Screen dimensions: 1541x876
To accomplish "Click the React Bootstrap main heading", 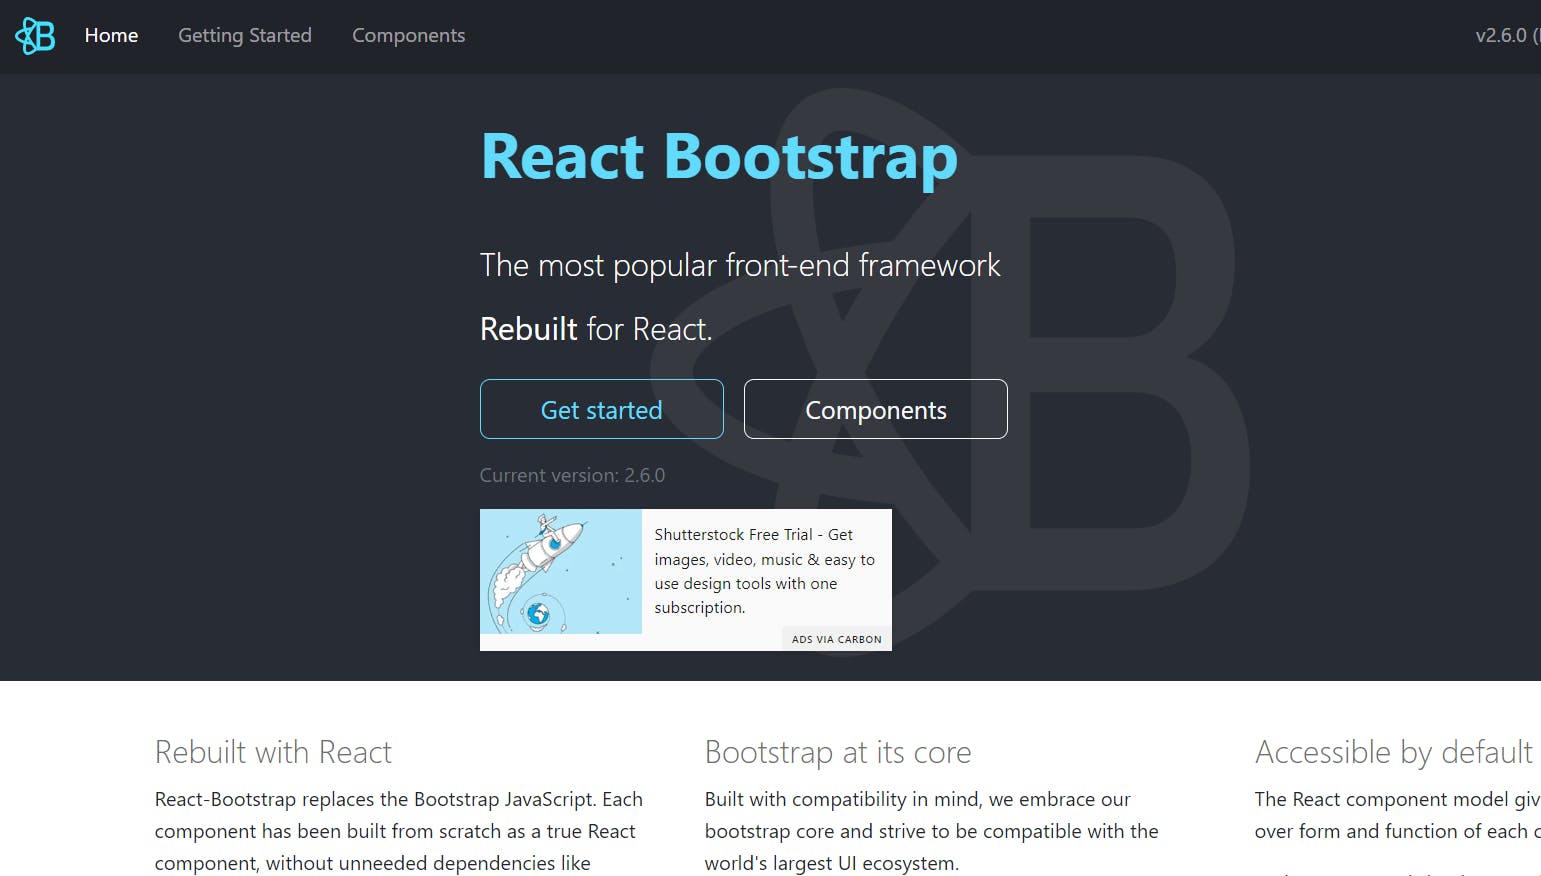I will [719, 158].
